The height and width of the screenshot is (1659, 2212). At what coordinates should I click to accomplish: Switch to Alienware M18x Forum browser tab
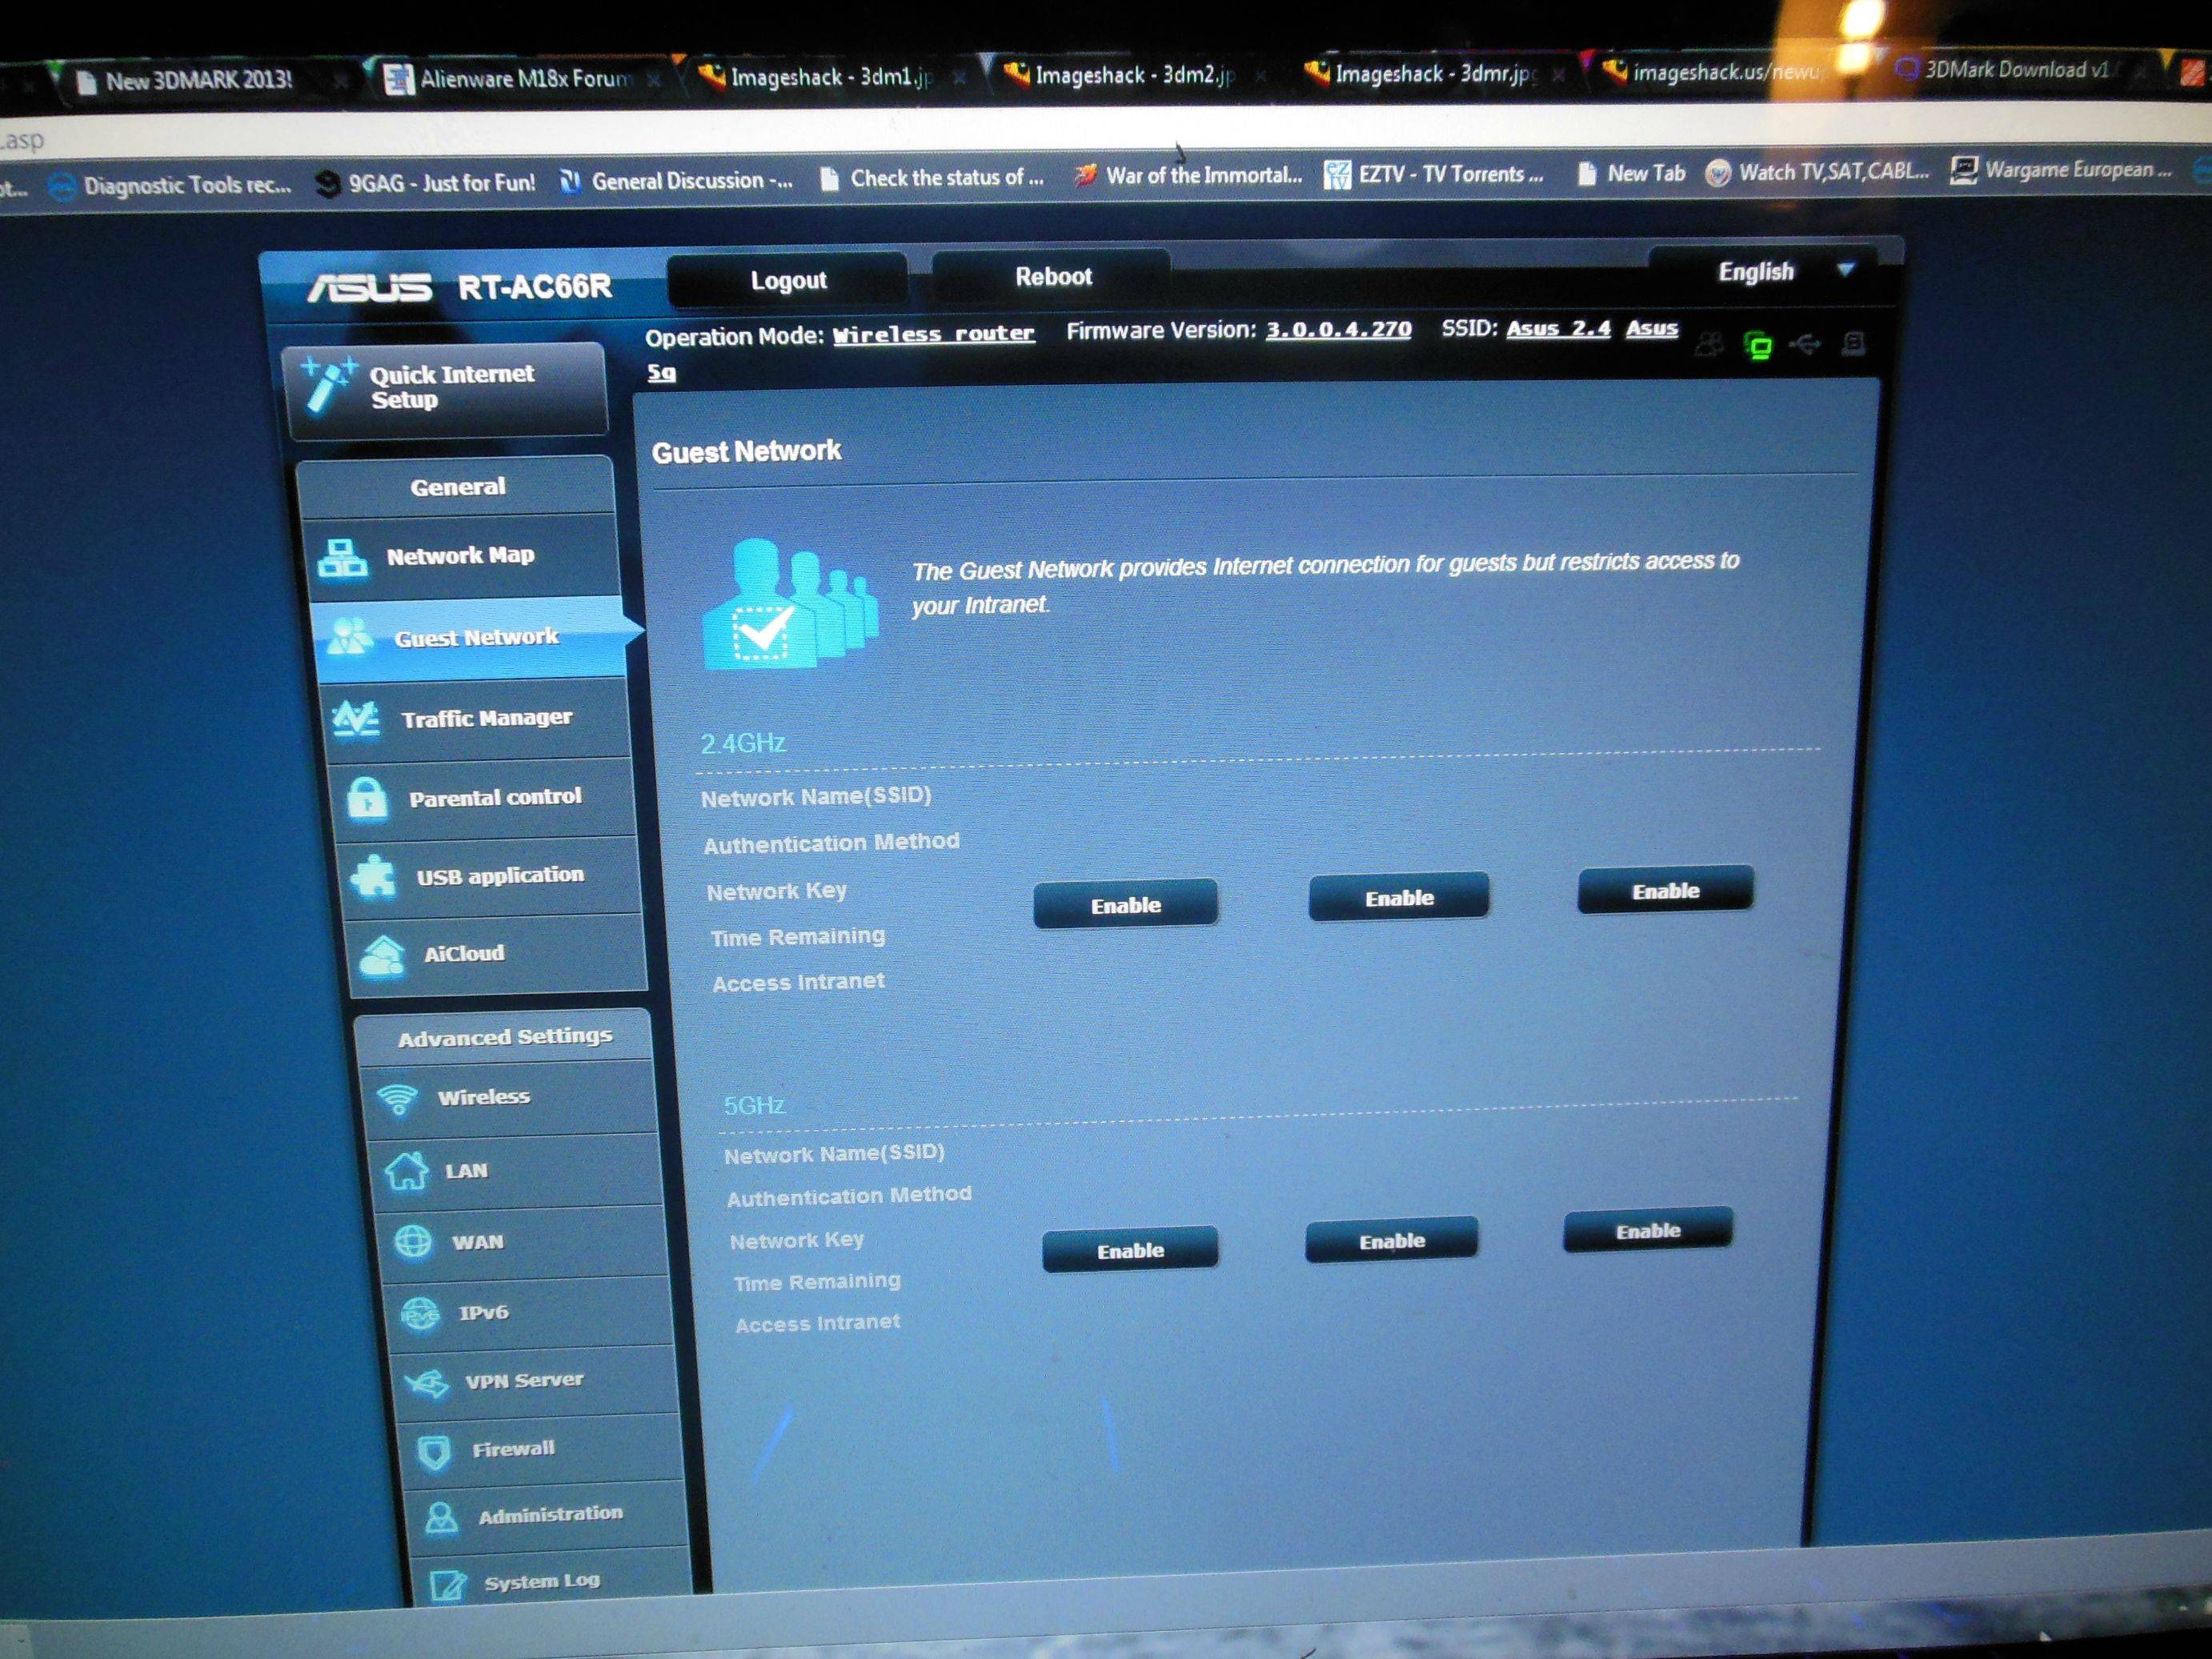525,79
